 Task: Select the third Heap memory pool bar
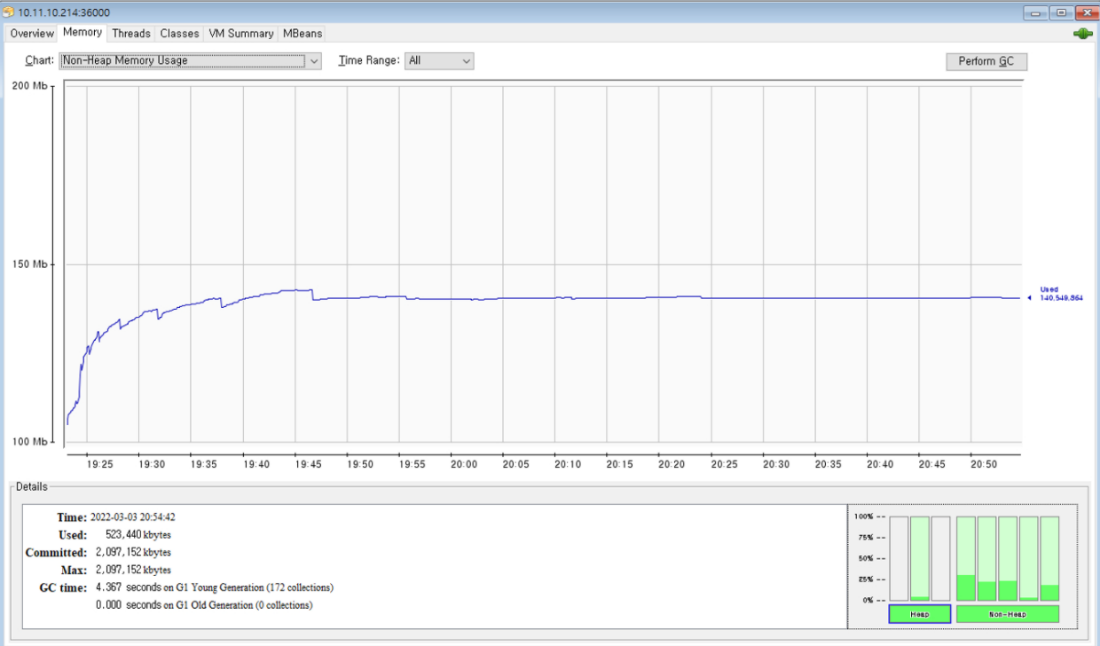pos(940,558)
